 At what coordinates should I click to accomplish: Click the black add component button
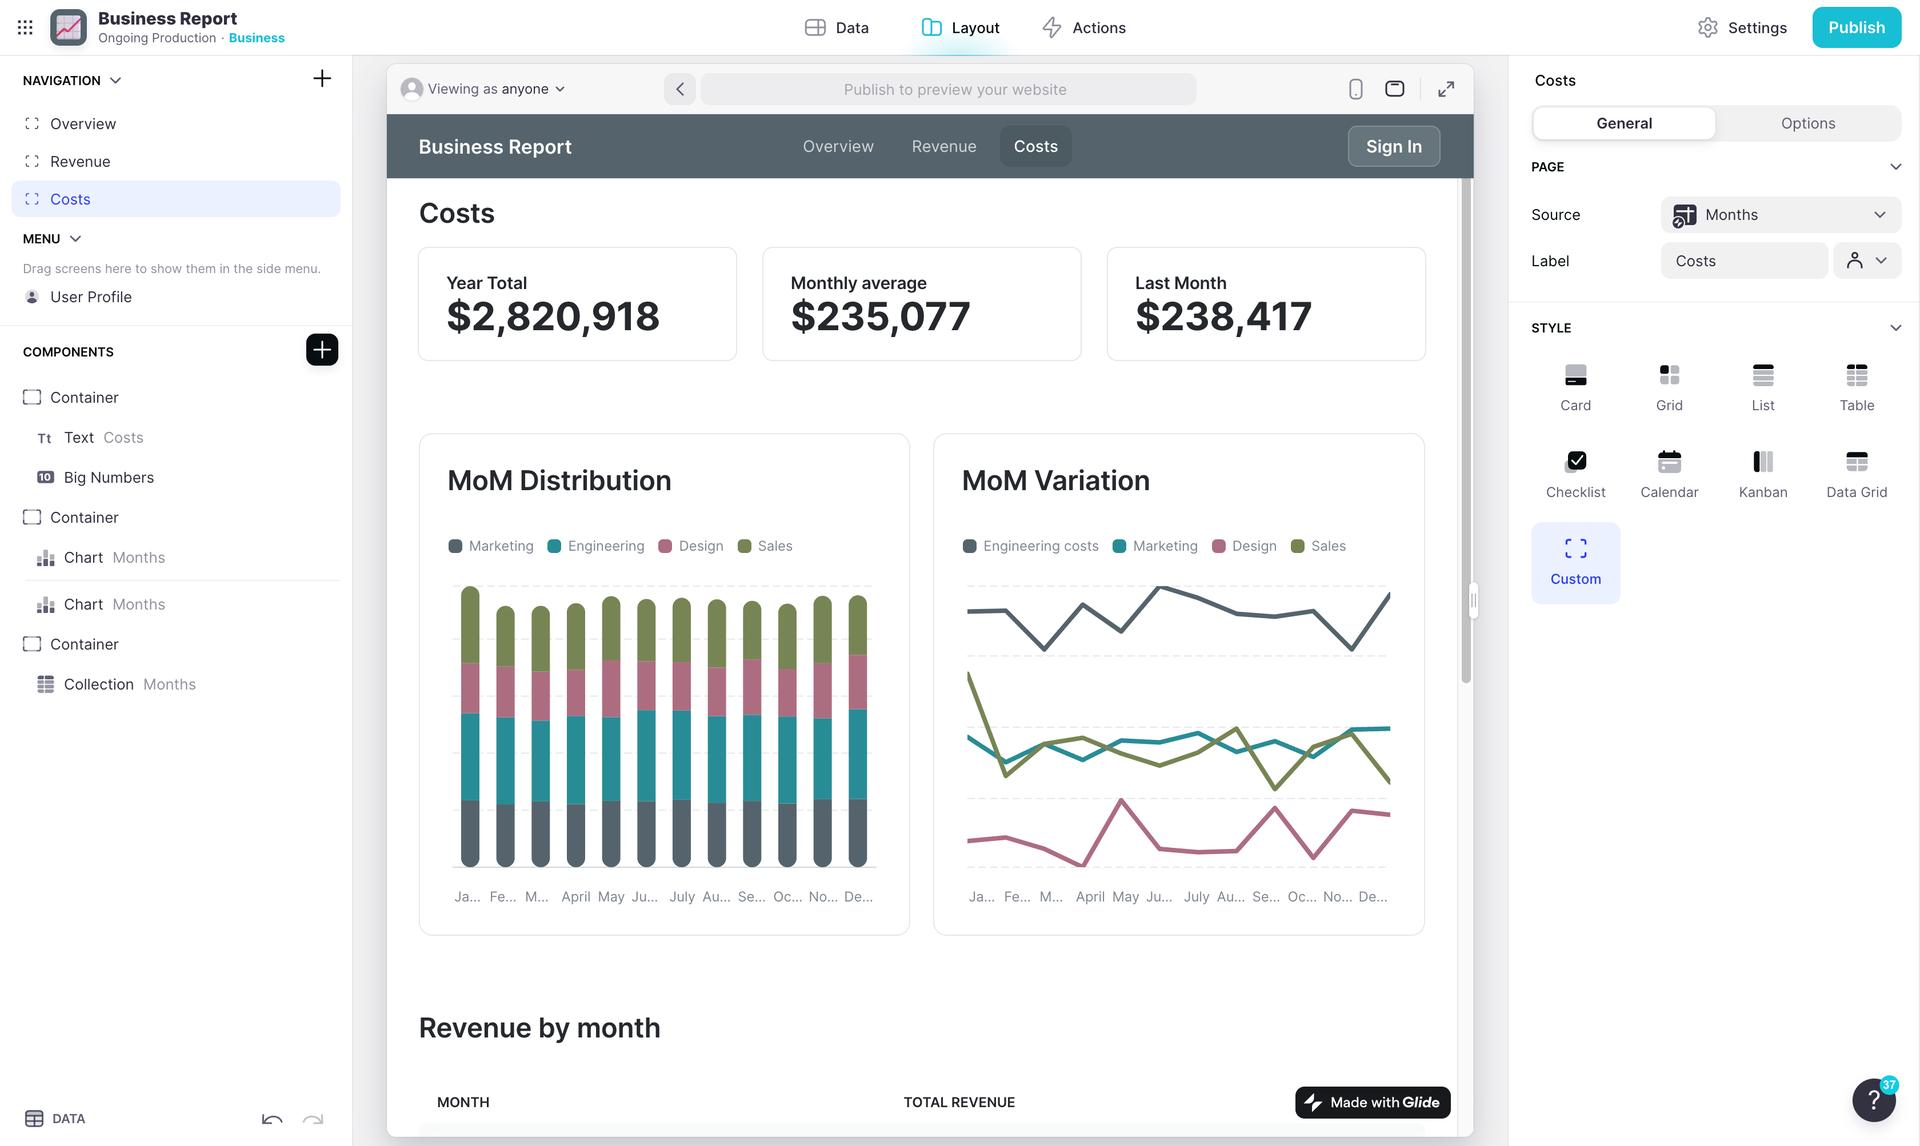[322, 350]
